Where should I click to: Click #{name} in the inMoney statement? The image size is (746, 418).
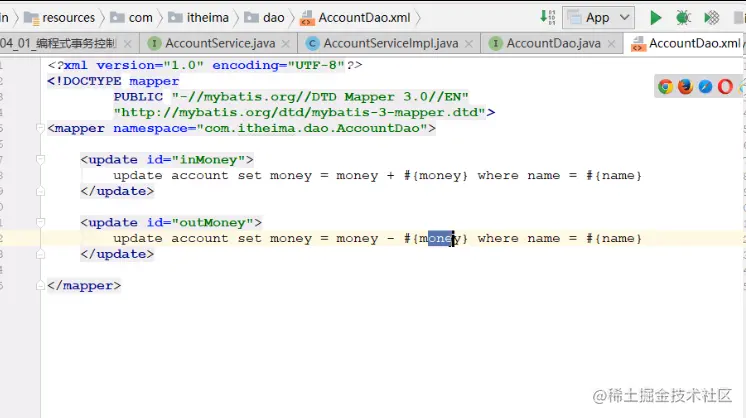(x=614, y=175)
